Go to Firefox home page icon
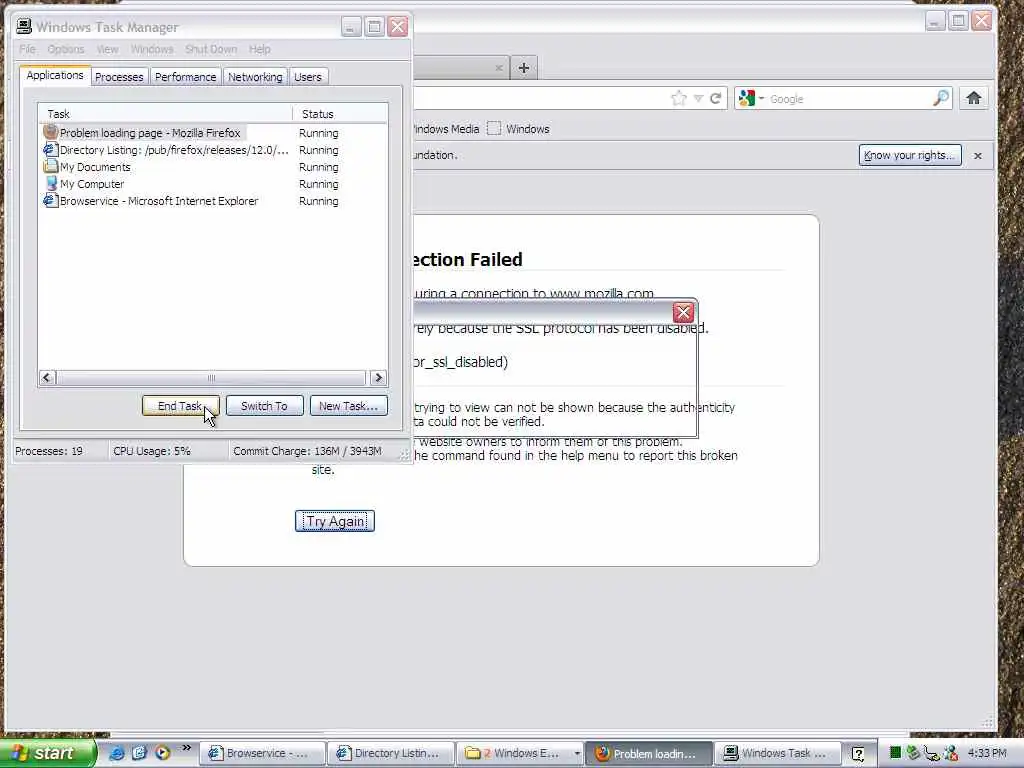This screenshot has height=768, width=1024. click(974, 98)
